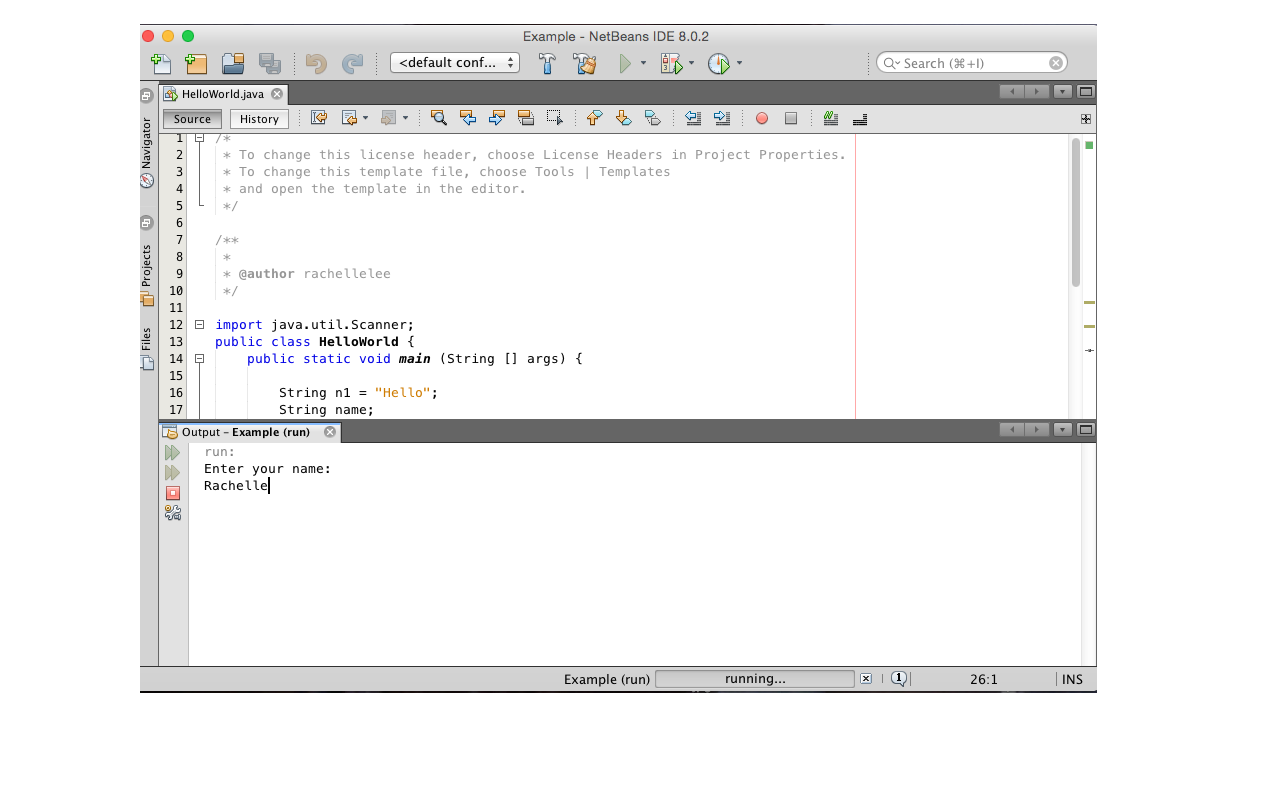Select the Debug Project icon
This screenshot has height=800, width=1280.
click(x=670, y=62)
